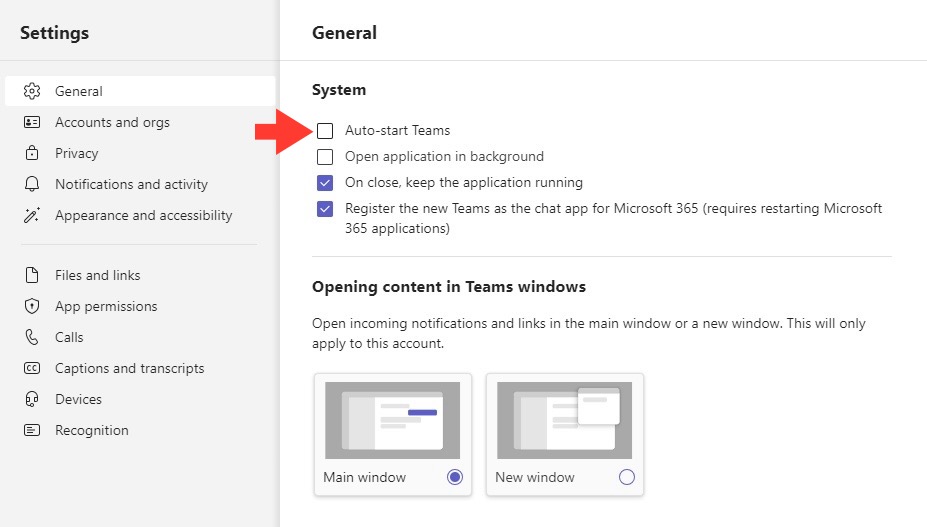Viewport: 927px width, 527px height.
Task: Check Open application in background
Action: [x=325, y=157]
